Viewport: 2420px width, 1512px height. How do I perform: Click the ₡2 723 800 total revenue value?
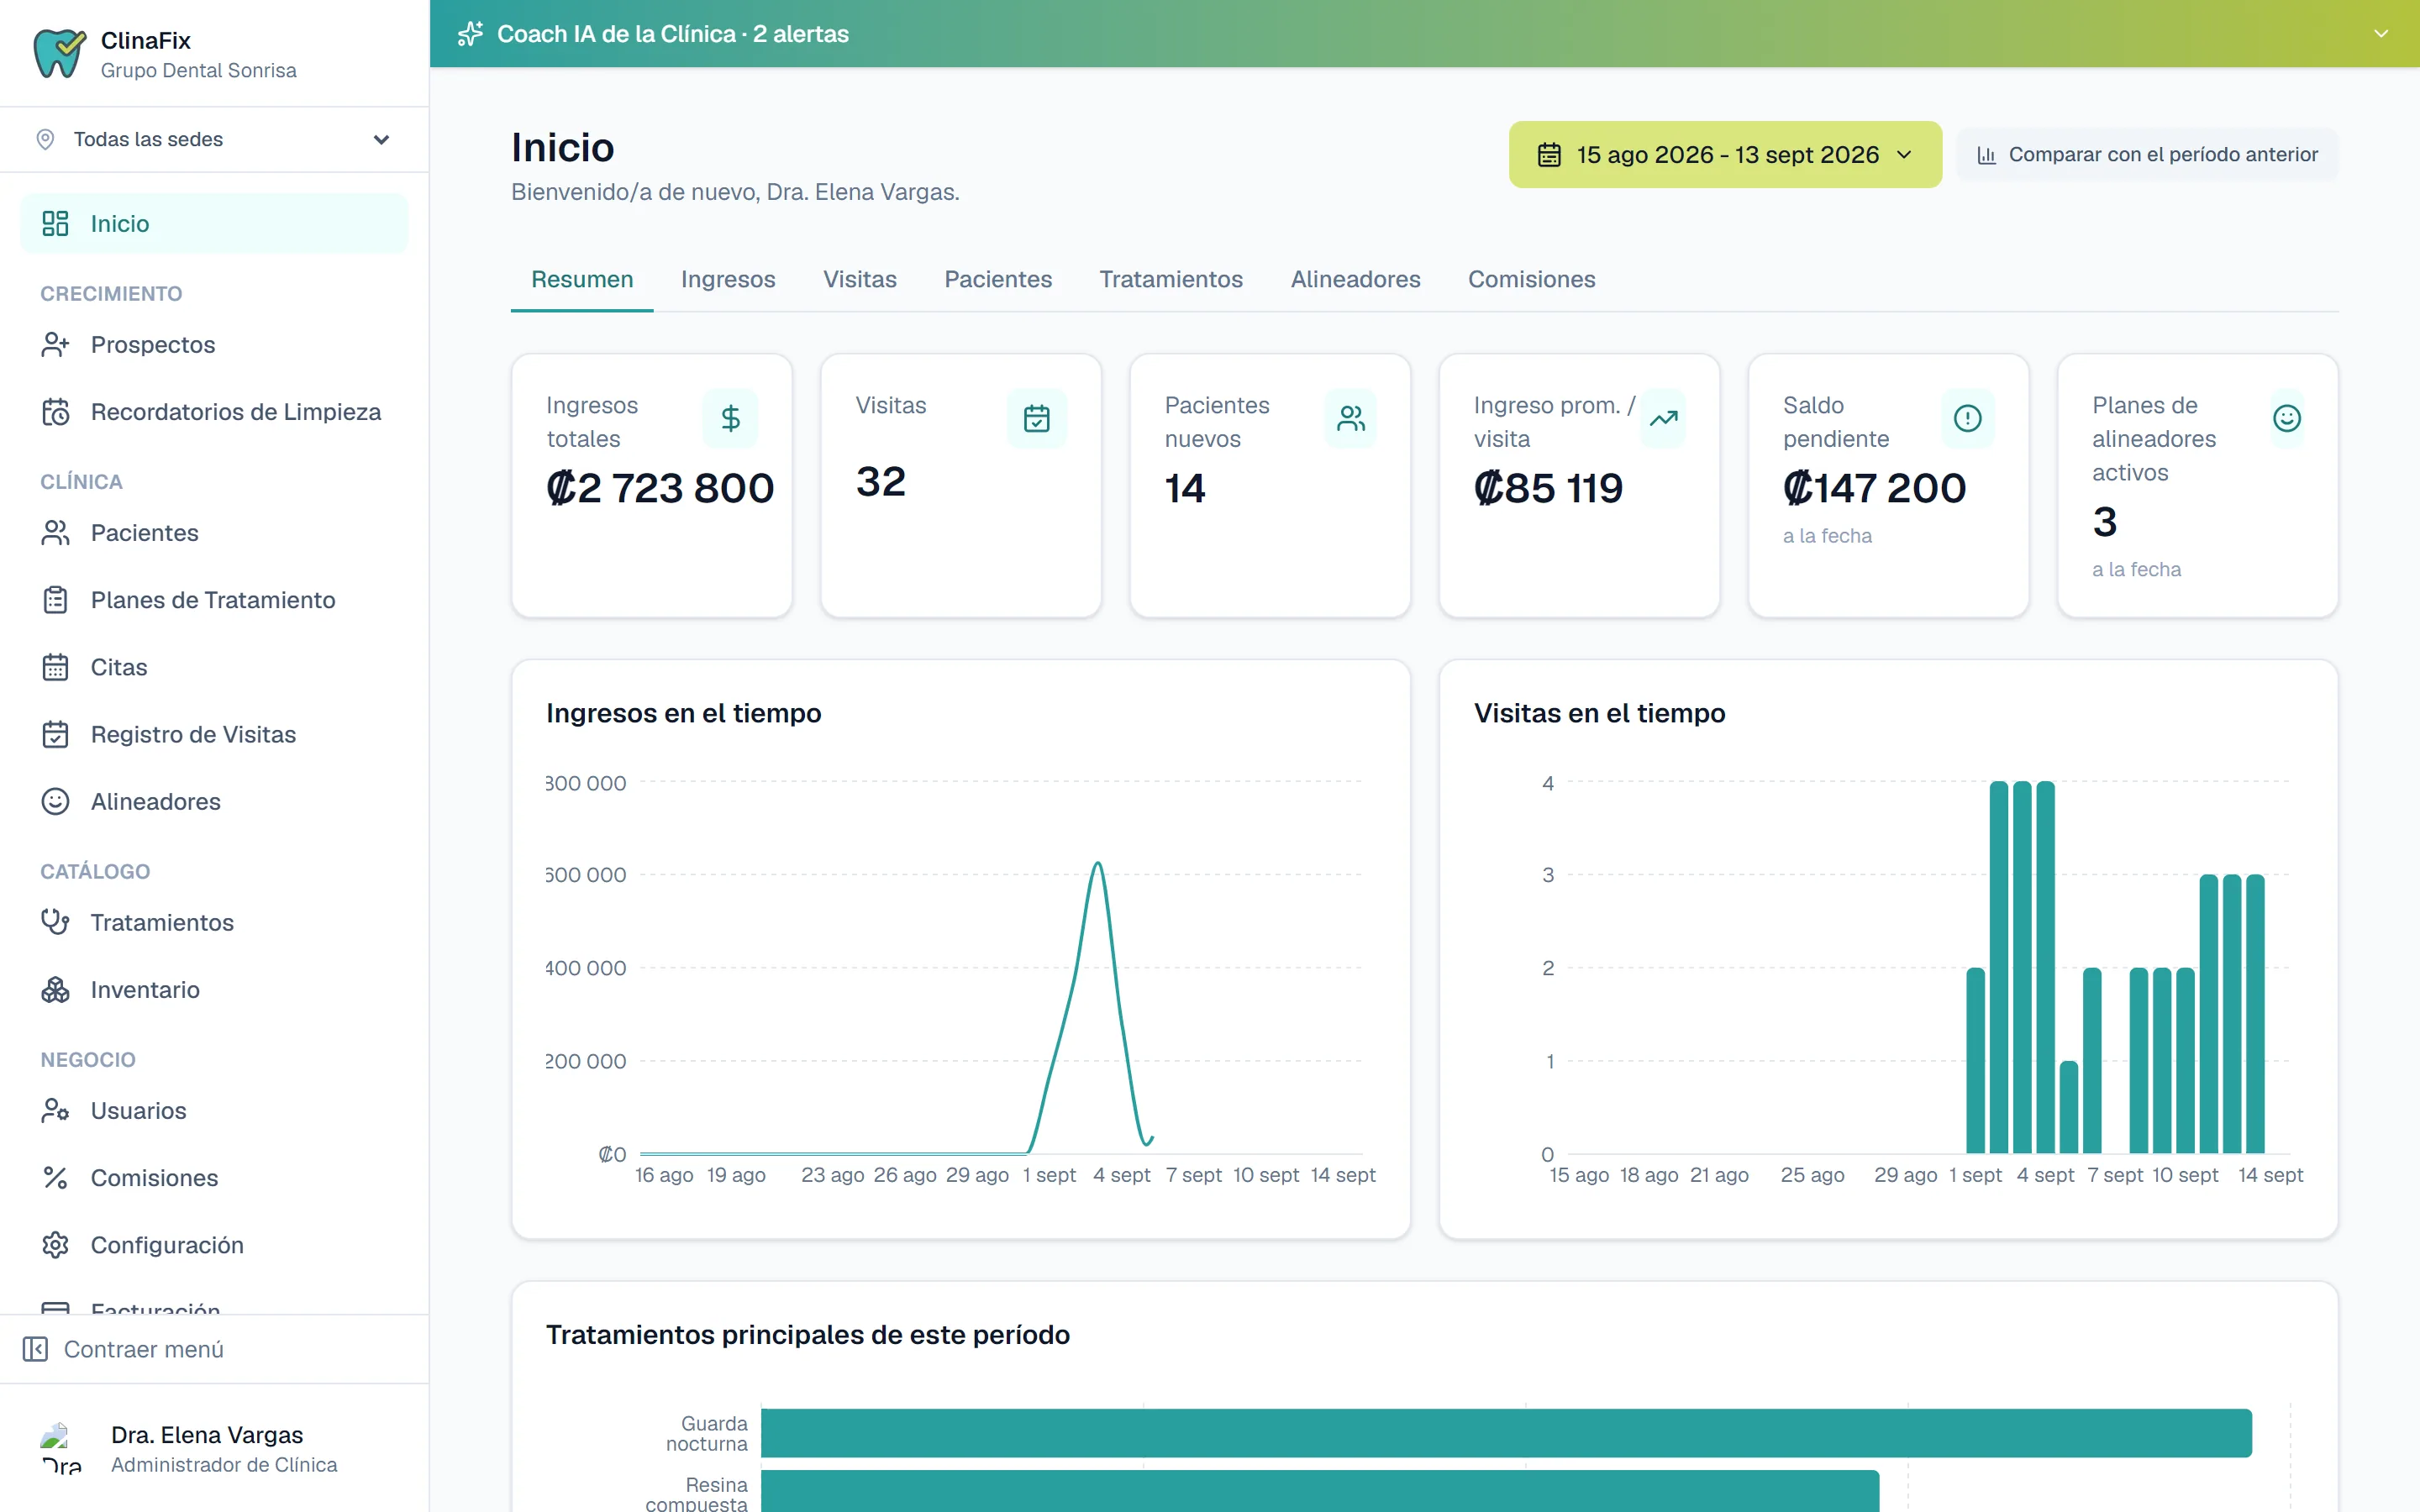(x=660, y=488)
